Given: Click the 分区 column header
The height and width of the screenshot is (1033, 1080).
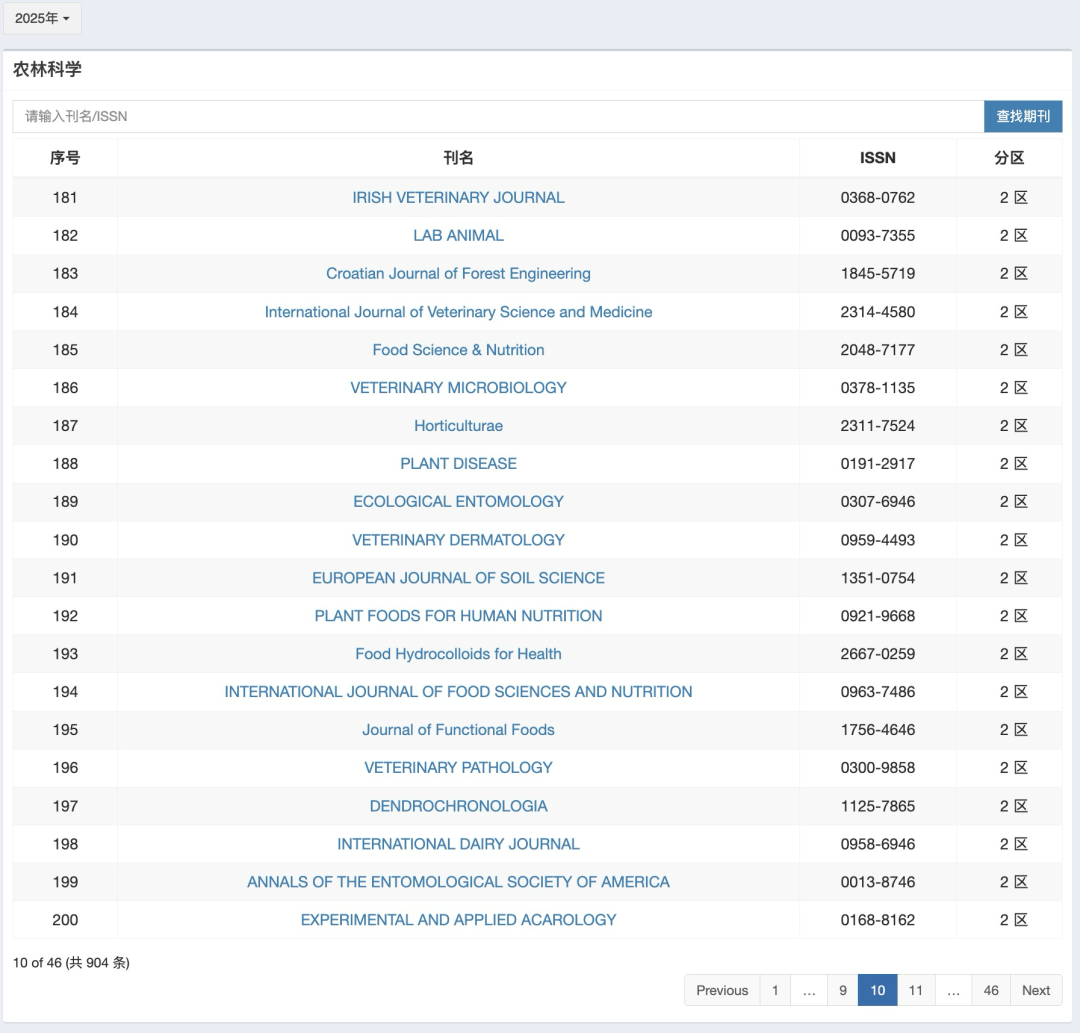Looking at the screenshot, I should [x=1009, y=158].
